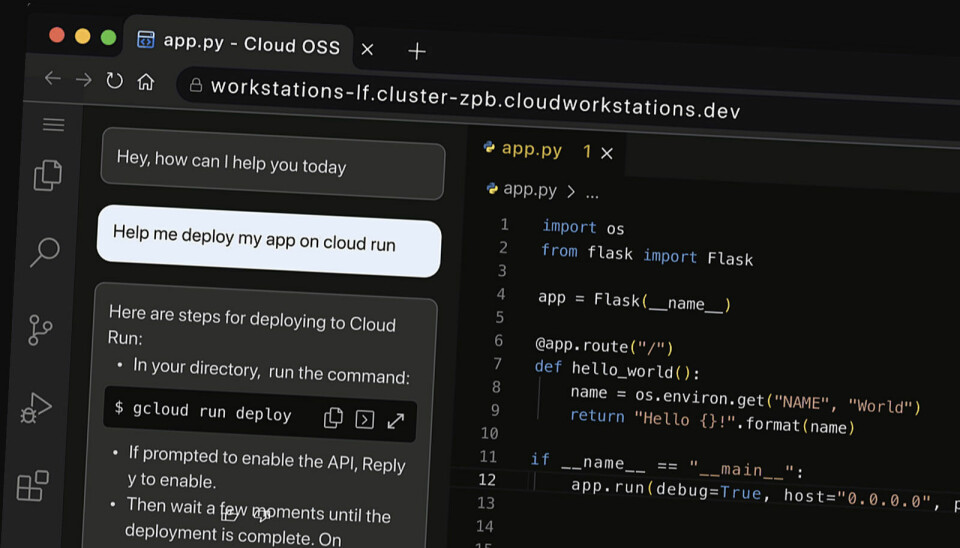The width and height of the screenshot is (960, 548).
Task: Click the 'from flask import Flask' line
Action: point(647,254)
